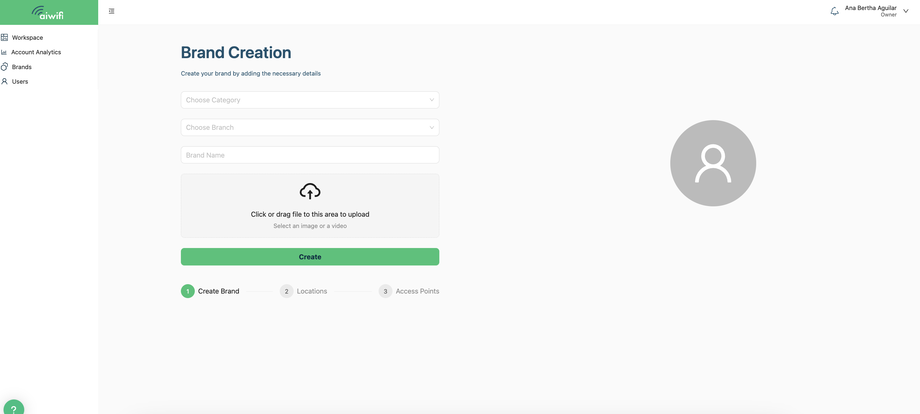Screen dimensions: 920x414
Task: Select step 2 Locations
Action: click(x=303, y=291)
